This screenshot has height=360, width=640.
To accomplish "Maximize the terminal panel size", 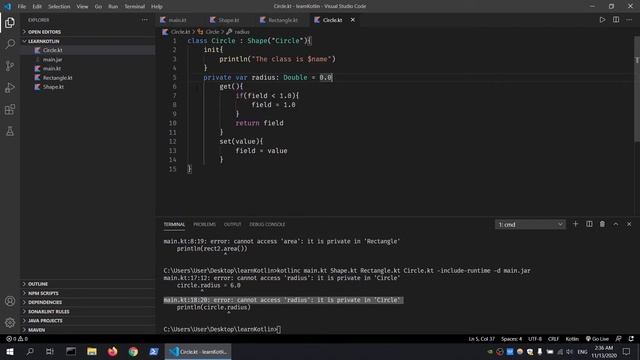I will pos(616,224).
